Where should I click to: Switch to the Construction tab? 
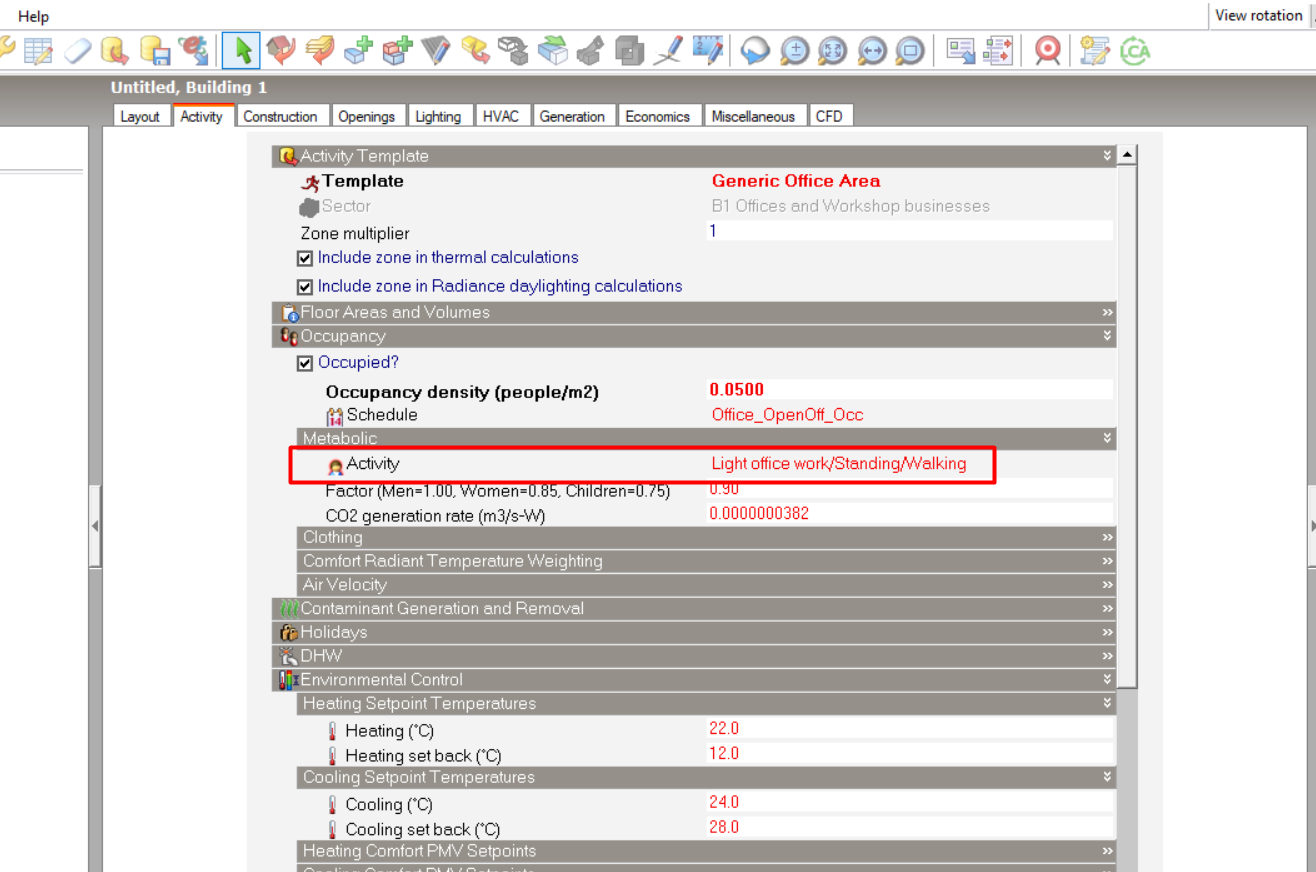pos(280,116)
